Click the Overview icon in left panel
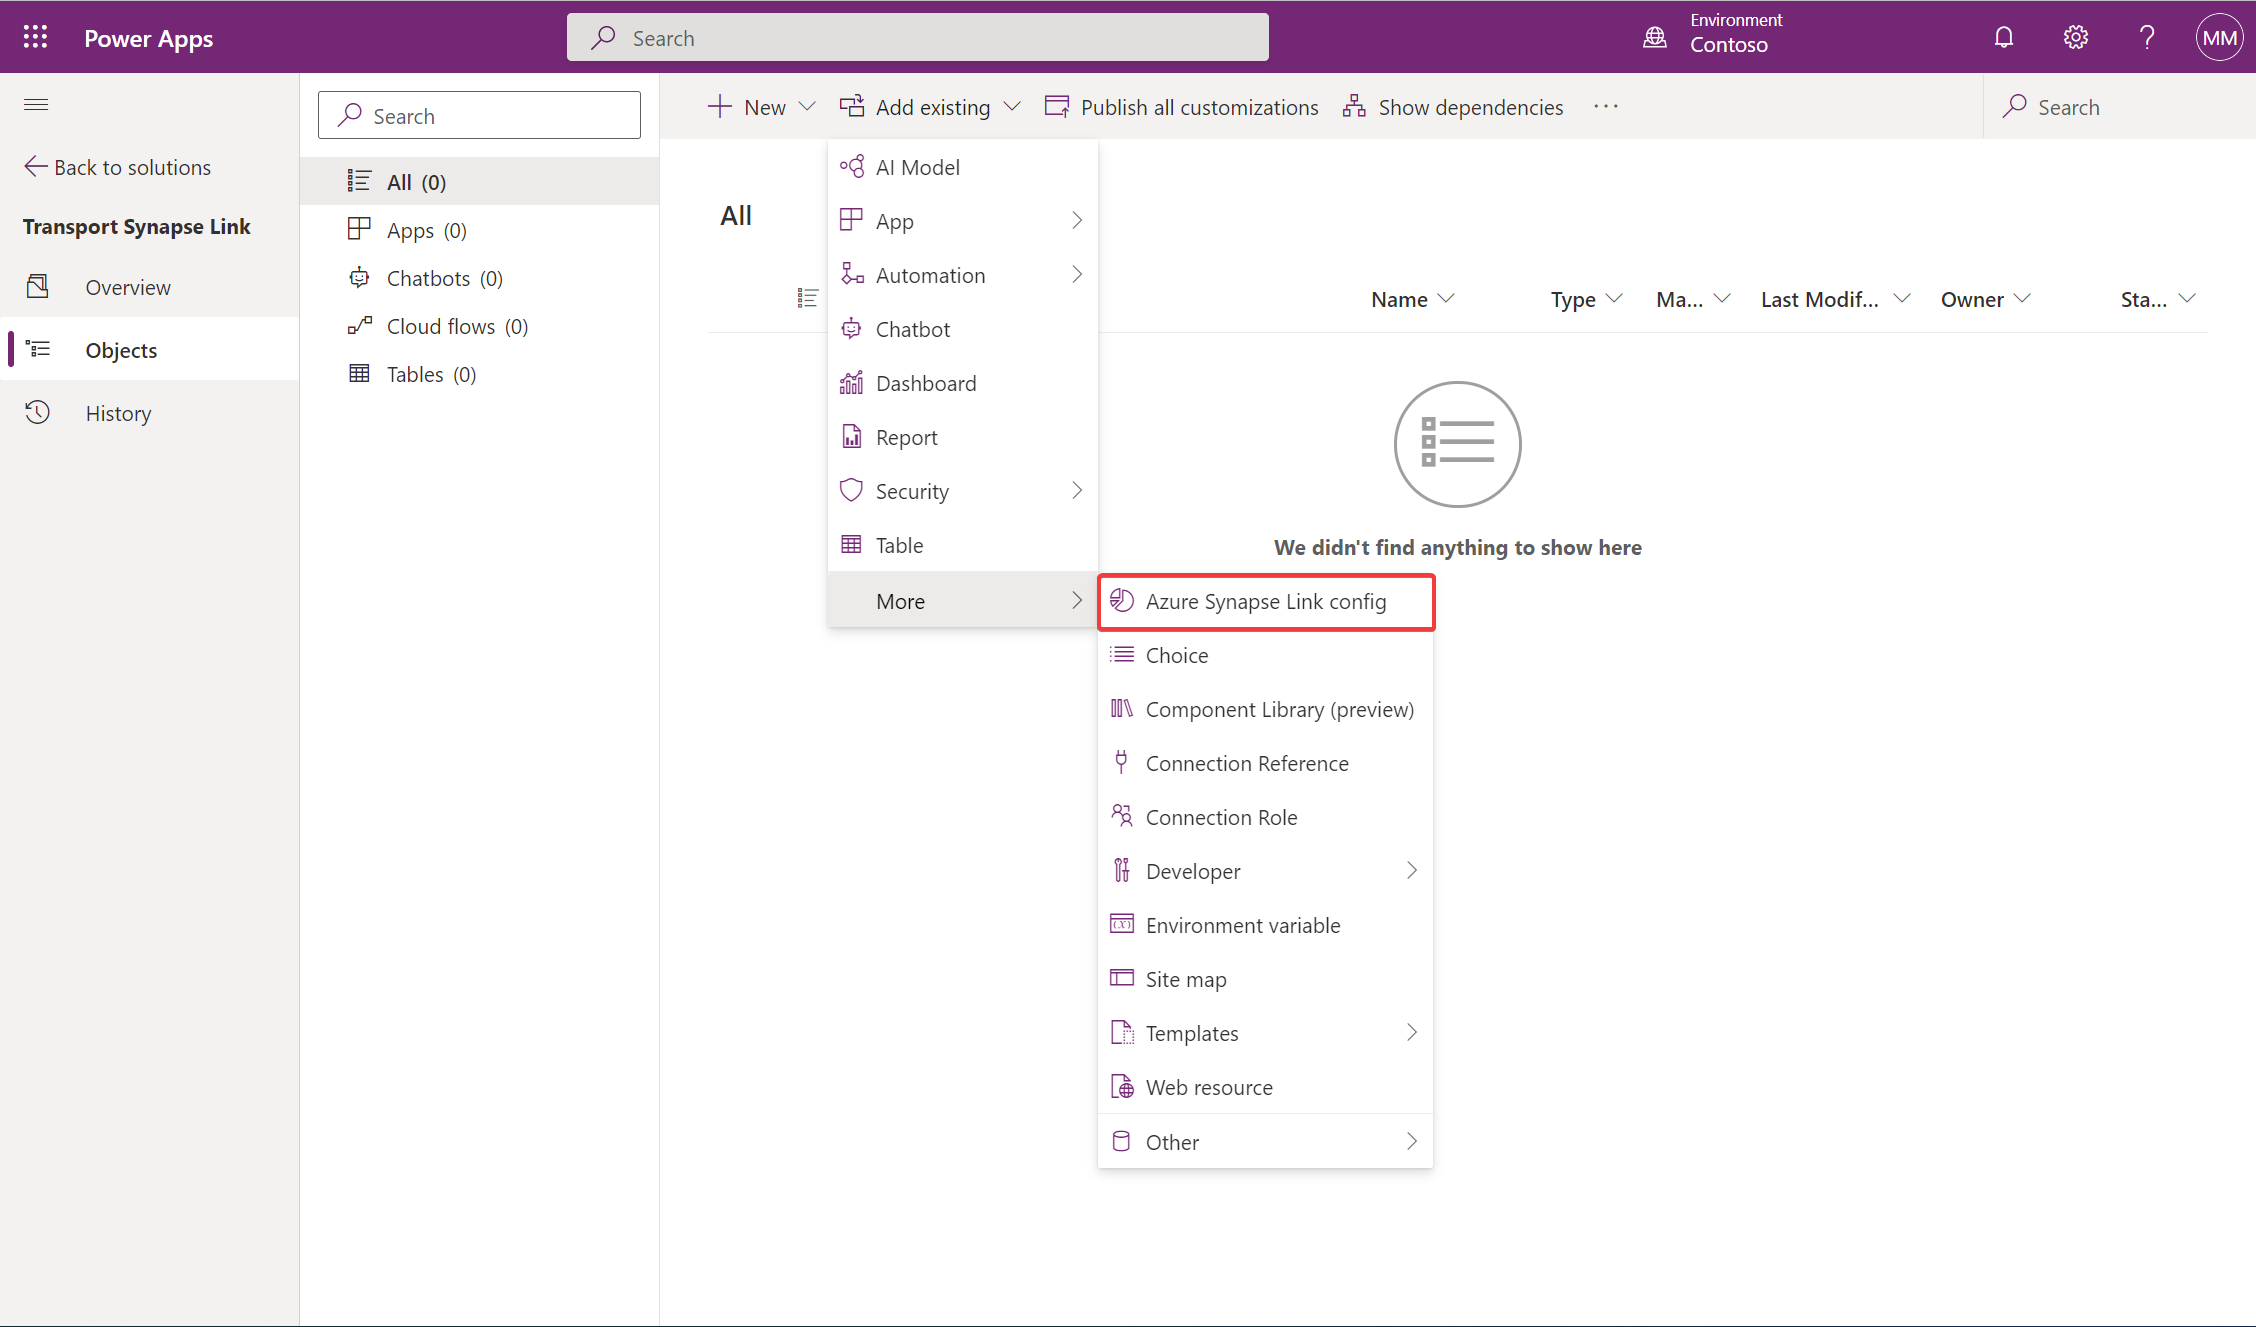This screenshot has height=1327, width=2256. 41,286
